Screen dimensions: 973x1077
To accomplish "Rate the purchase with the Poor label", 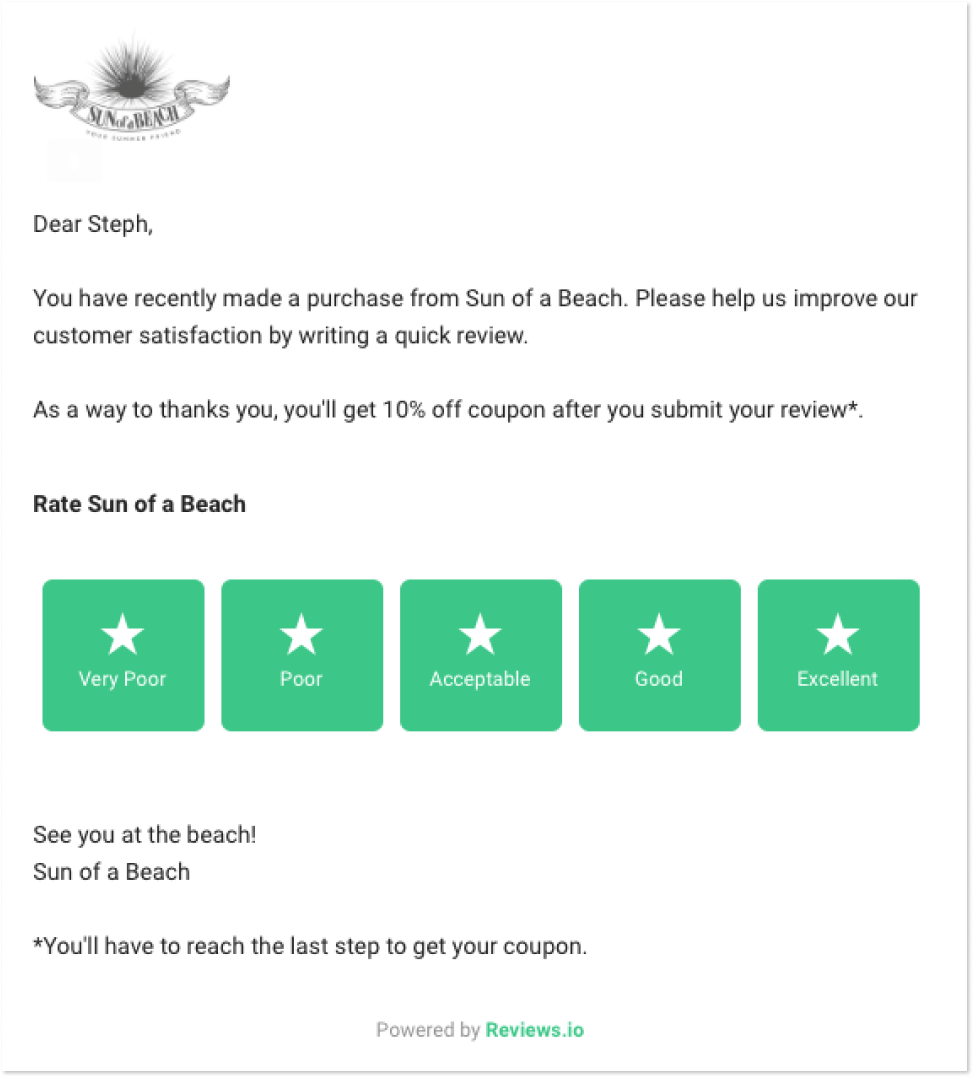I will click(301, 679).
